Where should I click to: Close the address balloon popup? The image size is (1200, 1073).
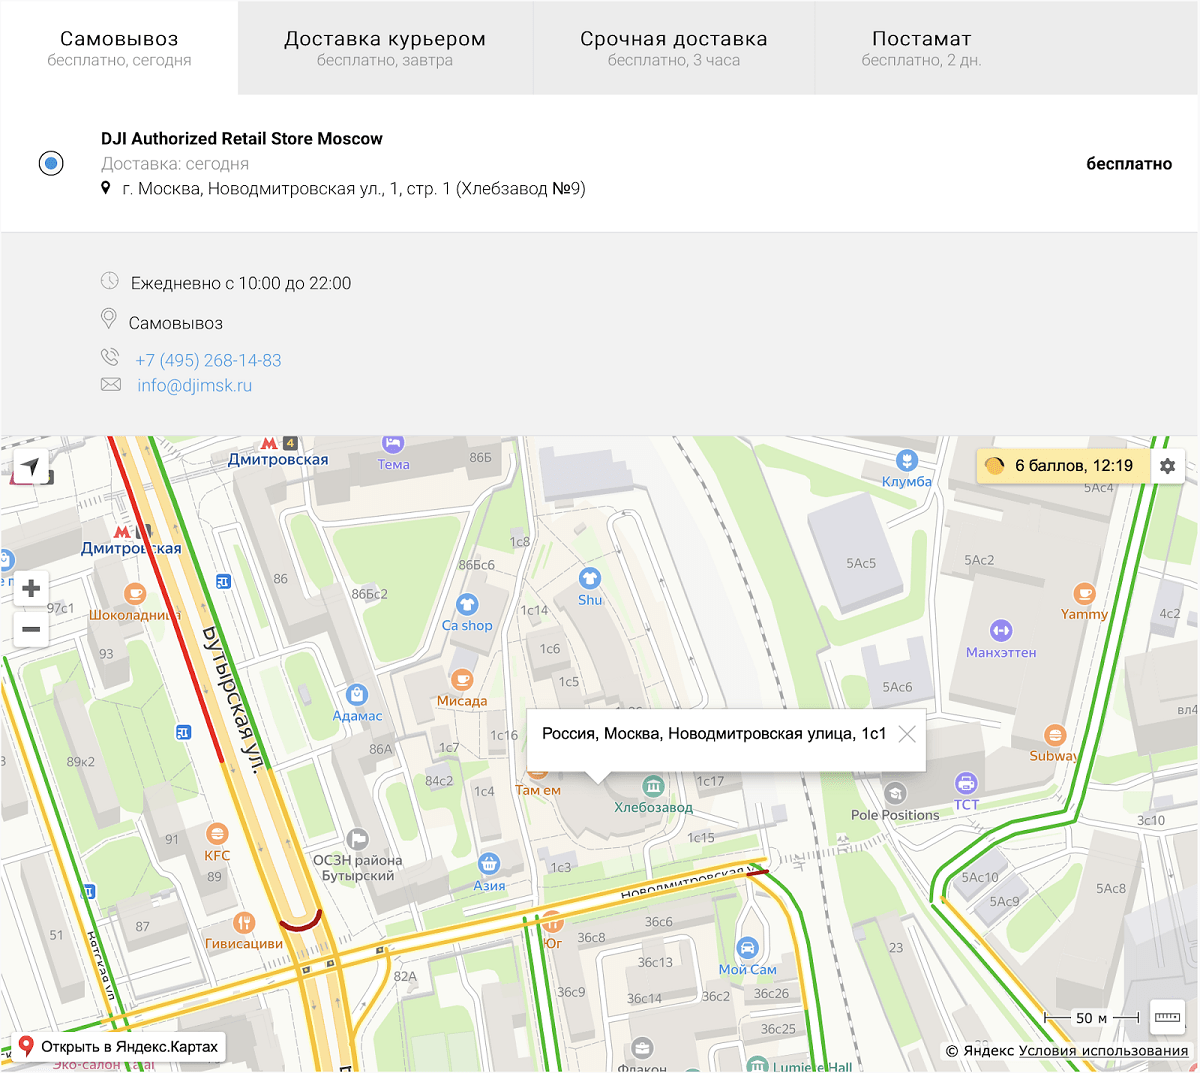(x=907, y=734)
